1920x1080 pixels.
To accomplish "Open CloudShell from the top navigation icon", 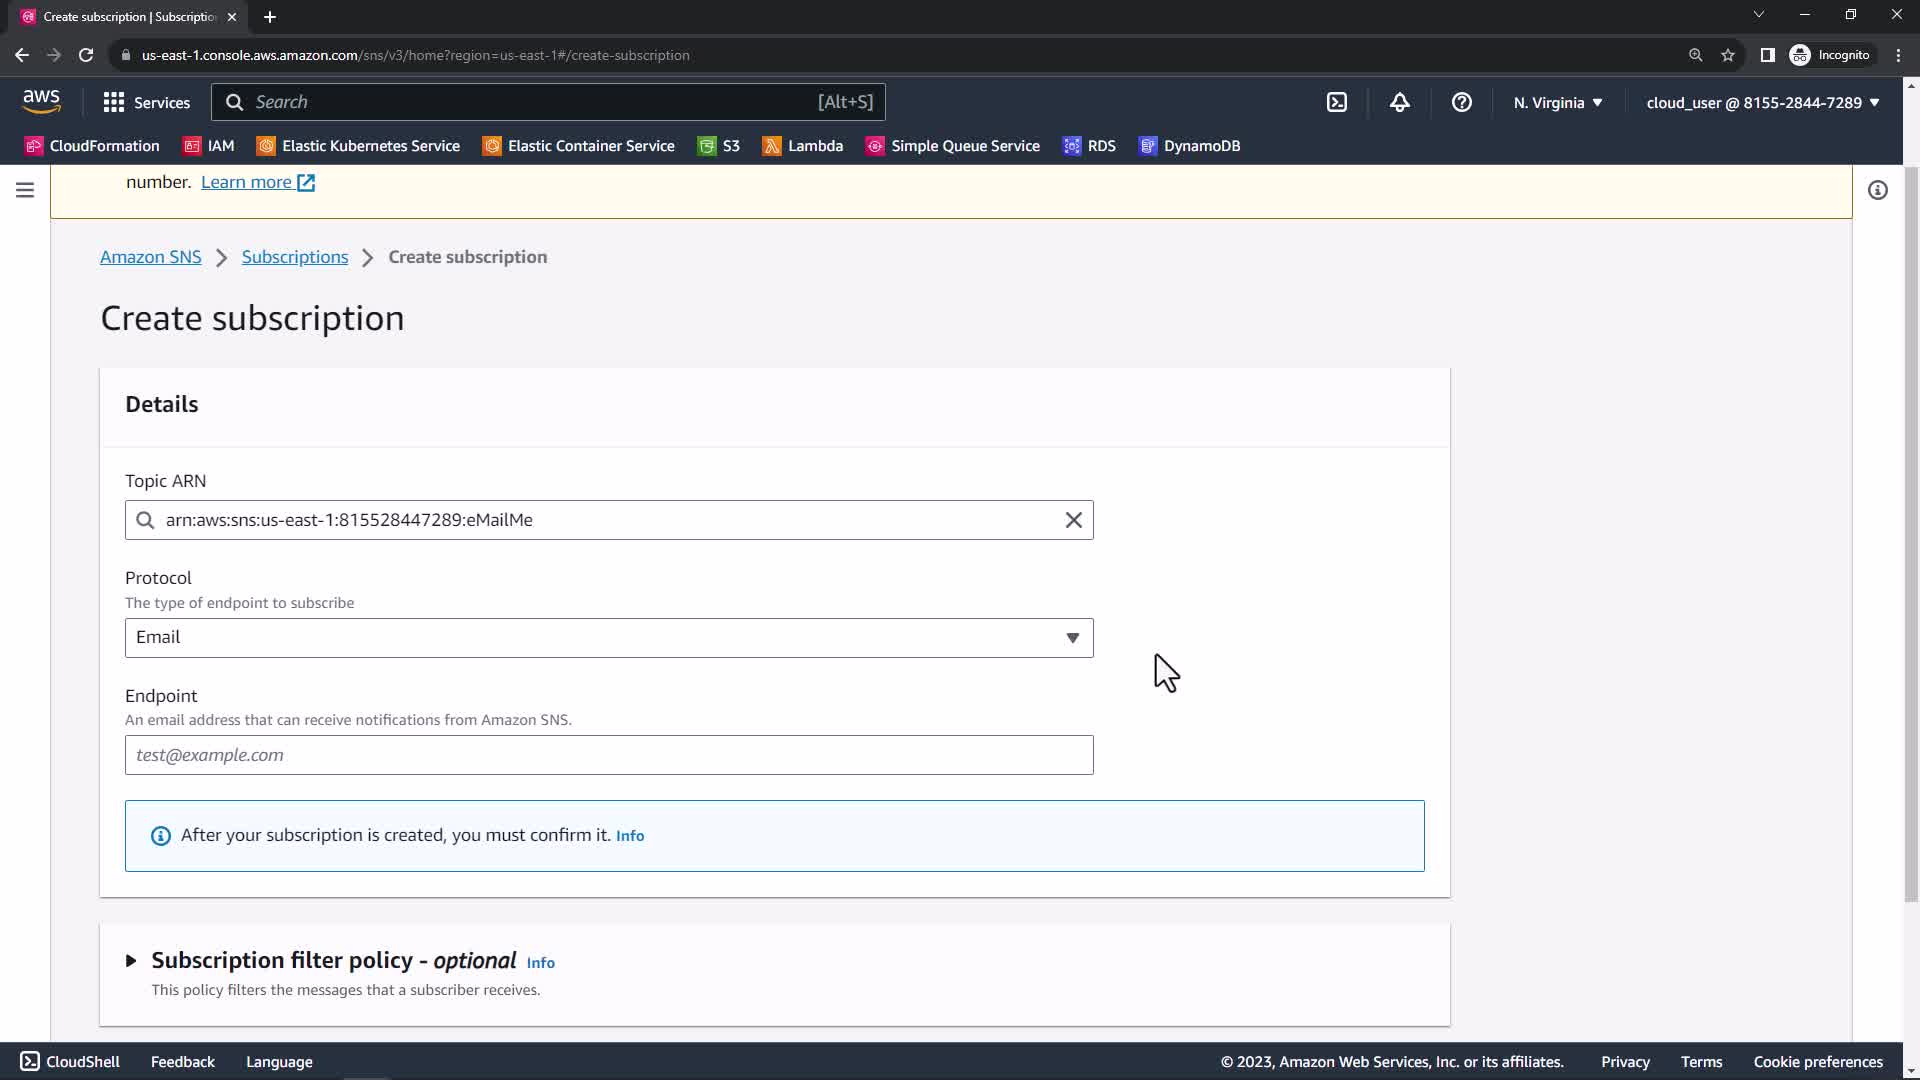I will pyautogui.click(x=1337, y=102).
